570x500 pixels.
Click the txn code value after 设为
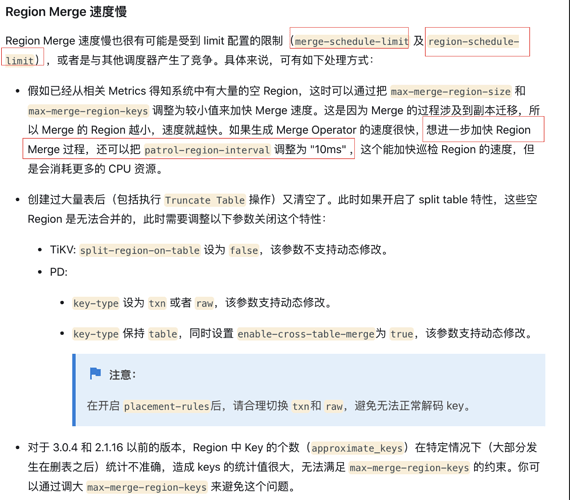coord(157,303)
